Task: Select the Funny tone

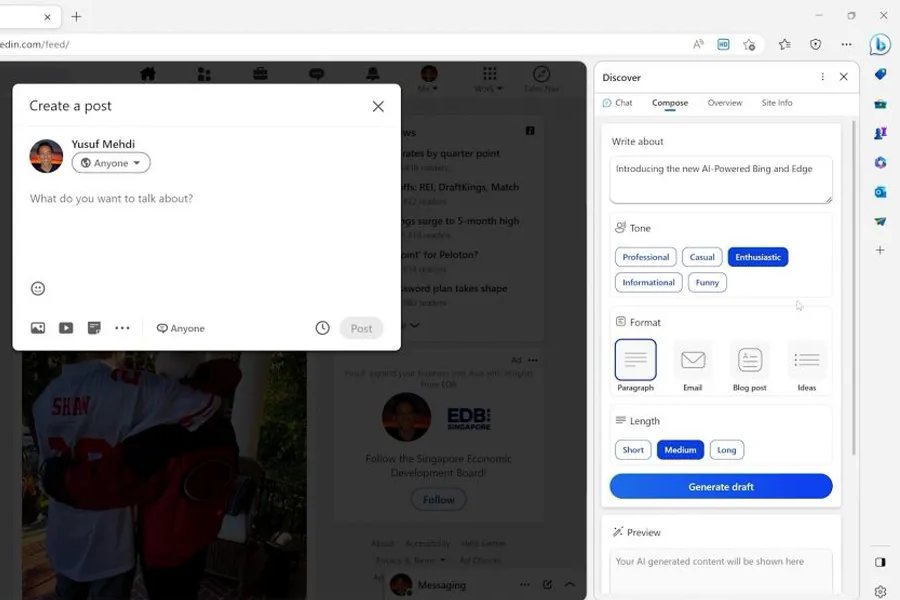Action: (x=707, y=282)
